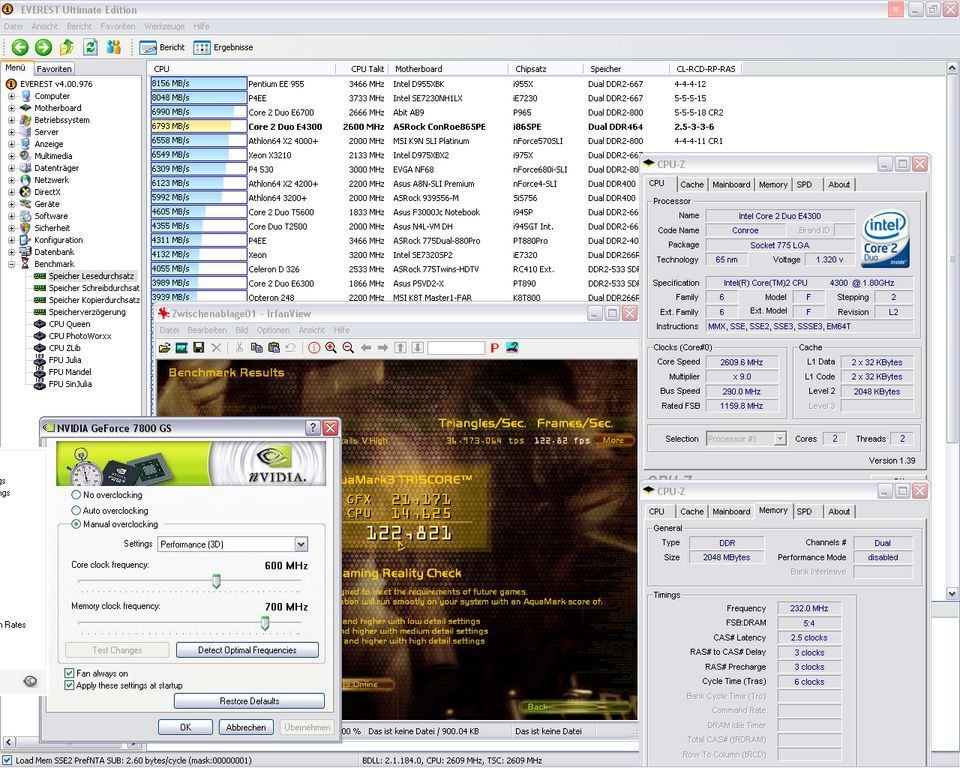The width and height of the screenshot is (960, 768).
Task: Go to next image arrow in IrfanView
Action: (383, 348)
